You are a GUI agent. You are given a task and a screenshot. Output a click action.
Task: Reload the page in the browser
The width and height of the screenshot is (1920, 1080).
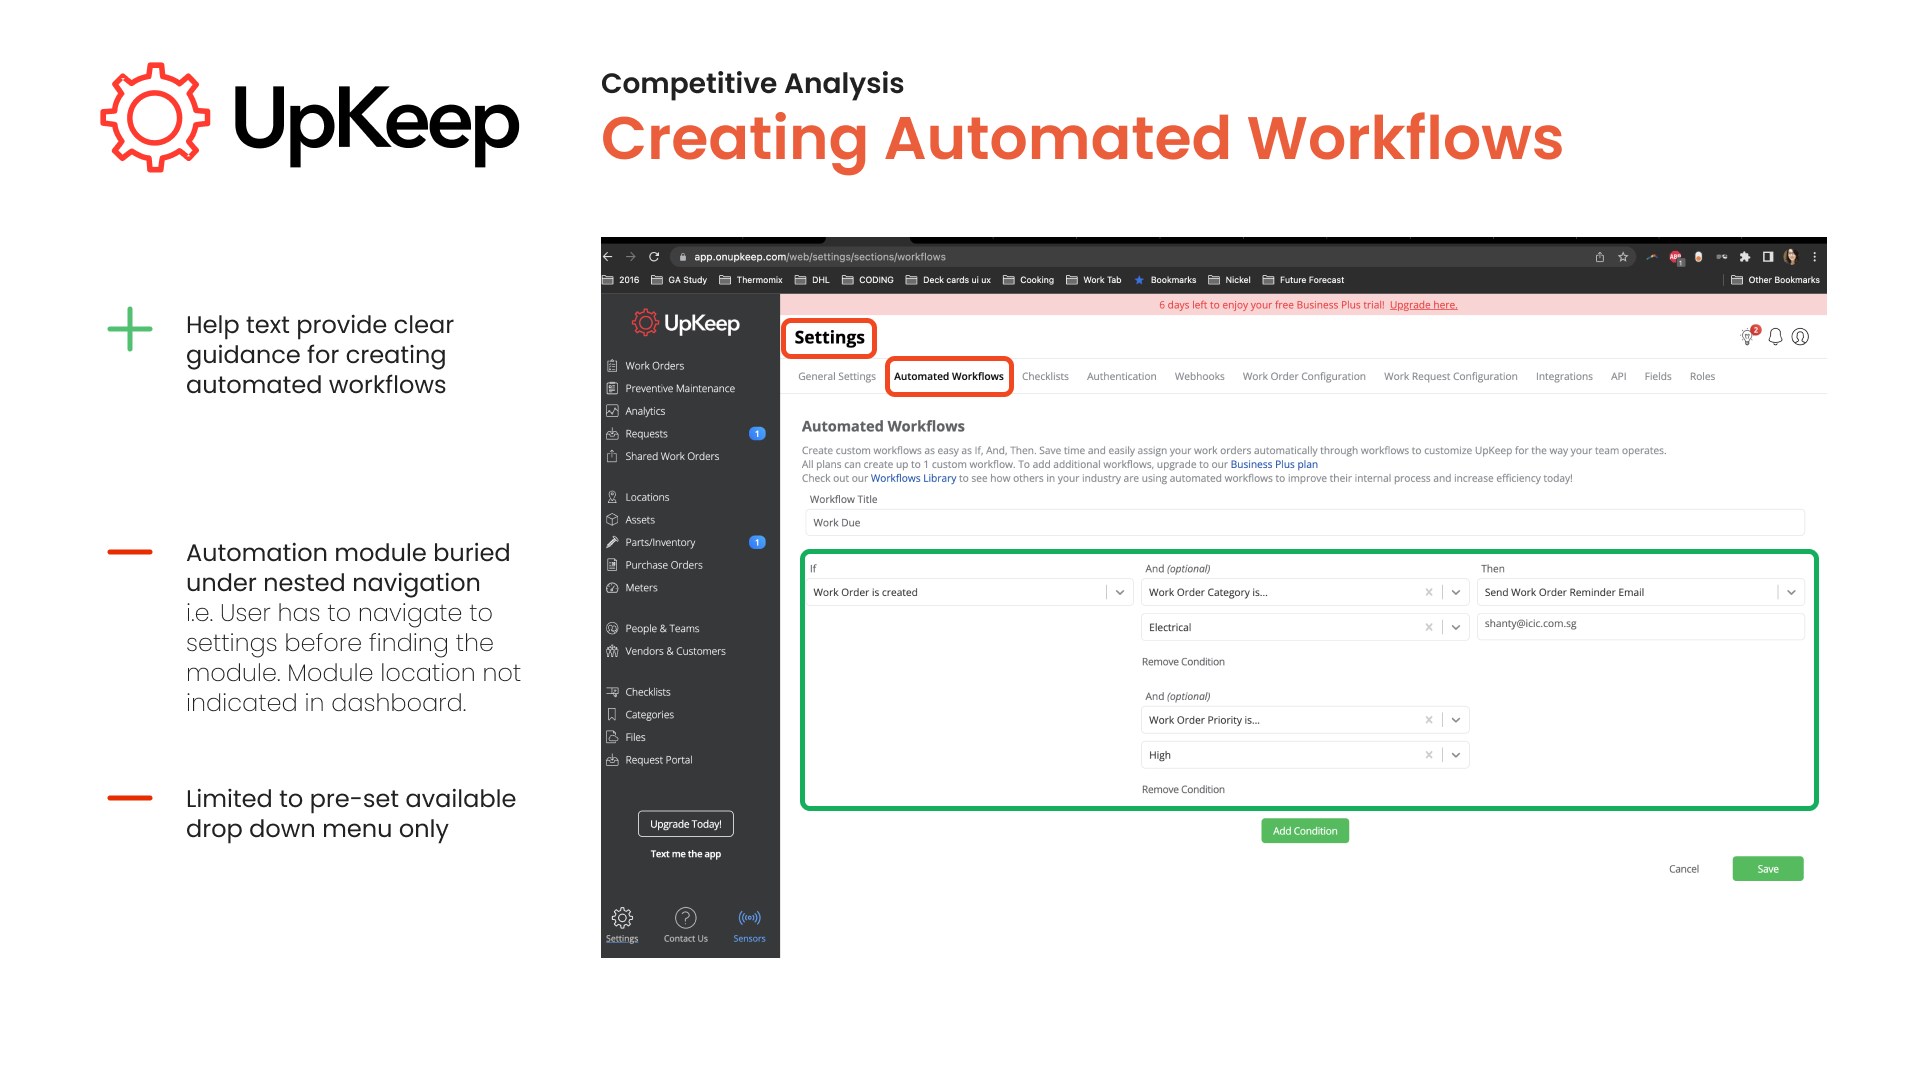pyautogui.click(x=654, y=257)
